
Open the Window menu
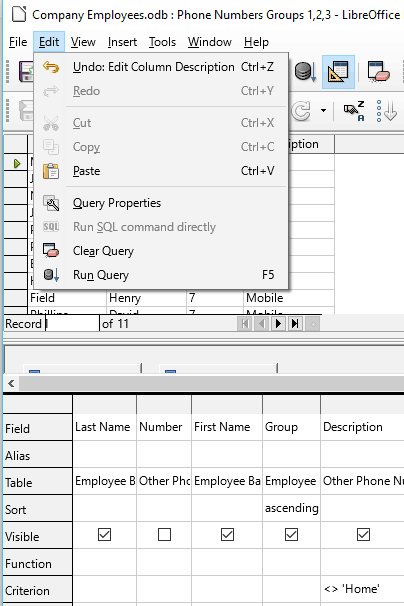click(210, 42)
